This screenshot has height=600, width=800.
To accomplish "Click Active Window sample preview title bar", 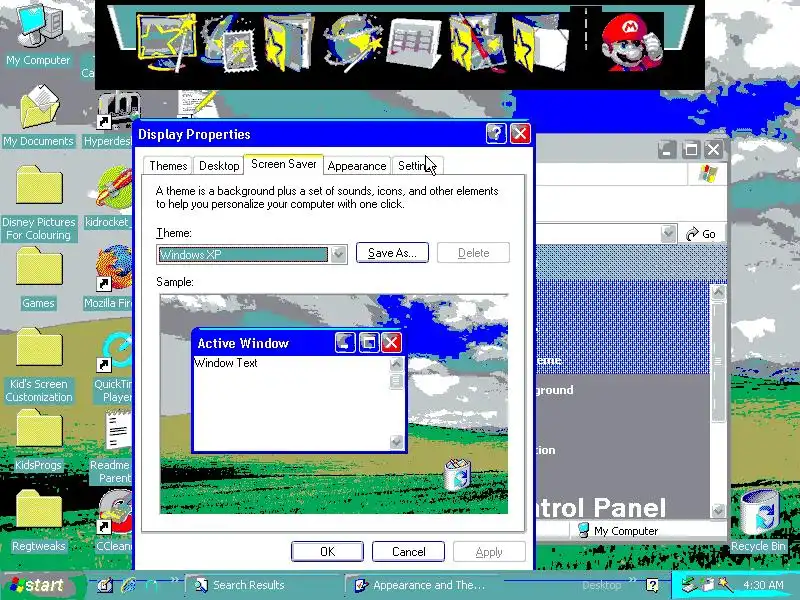I will (x=298, y=343).
